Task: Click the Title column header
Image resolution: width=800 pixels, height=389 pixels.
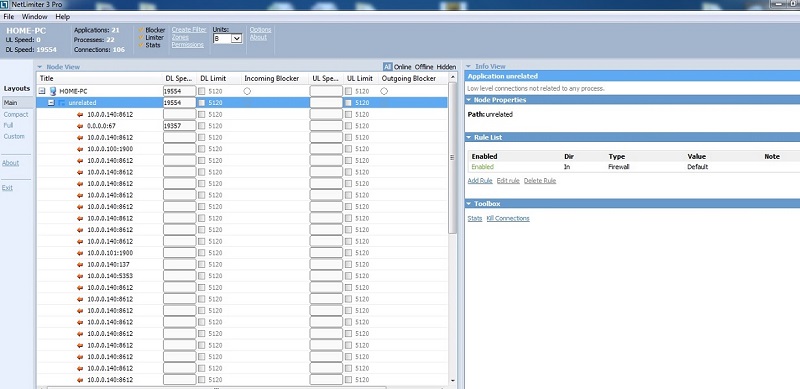Action: pyautogui.click(x=99, y=79)
